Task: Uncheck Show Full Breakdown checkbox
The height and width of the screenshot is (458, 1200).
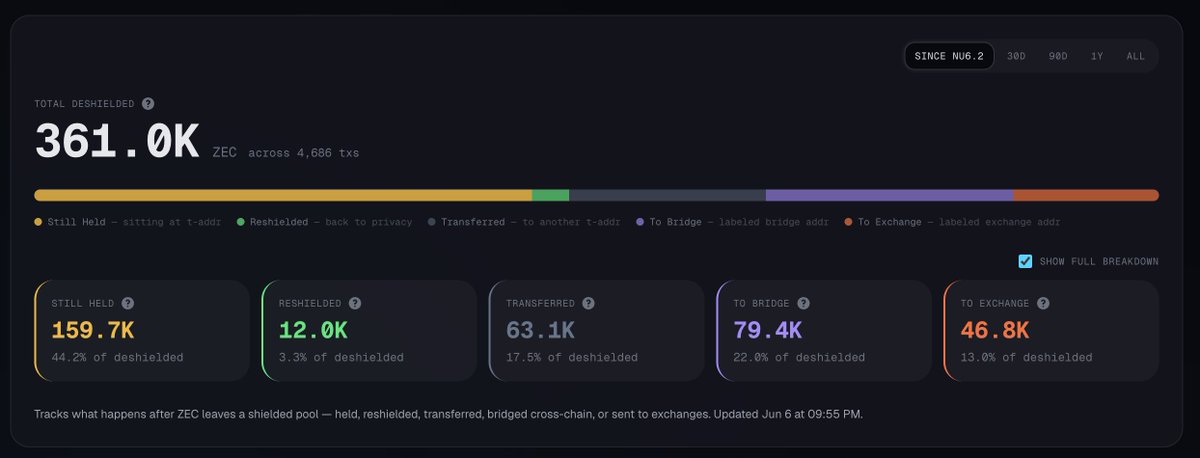Action: pos(1025,261)
